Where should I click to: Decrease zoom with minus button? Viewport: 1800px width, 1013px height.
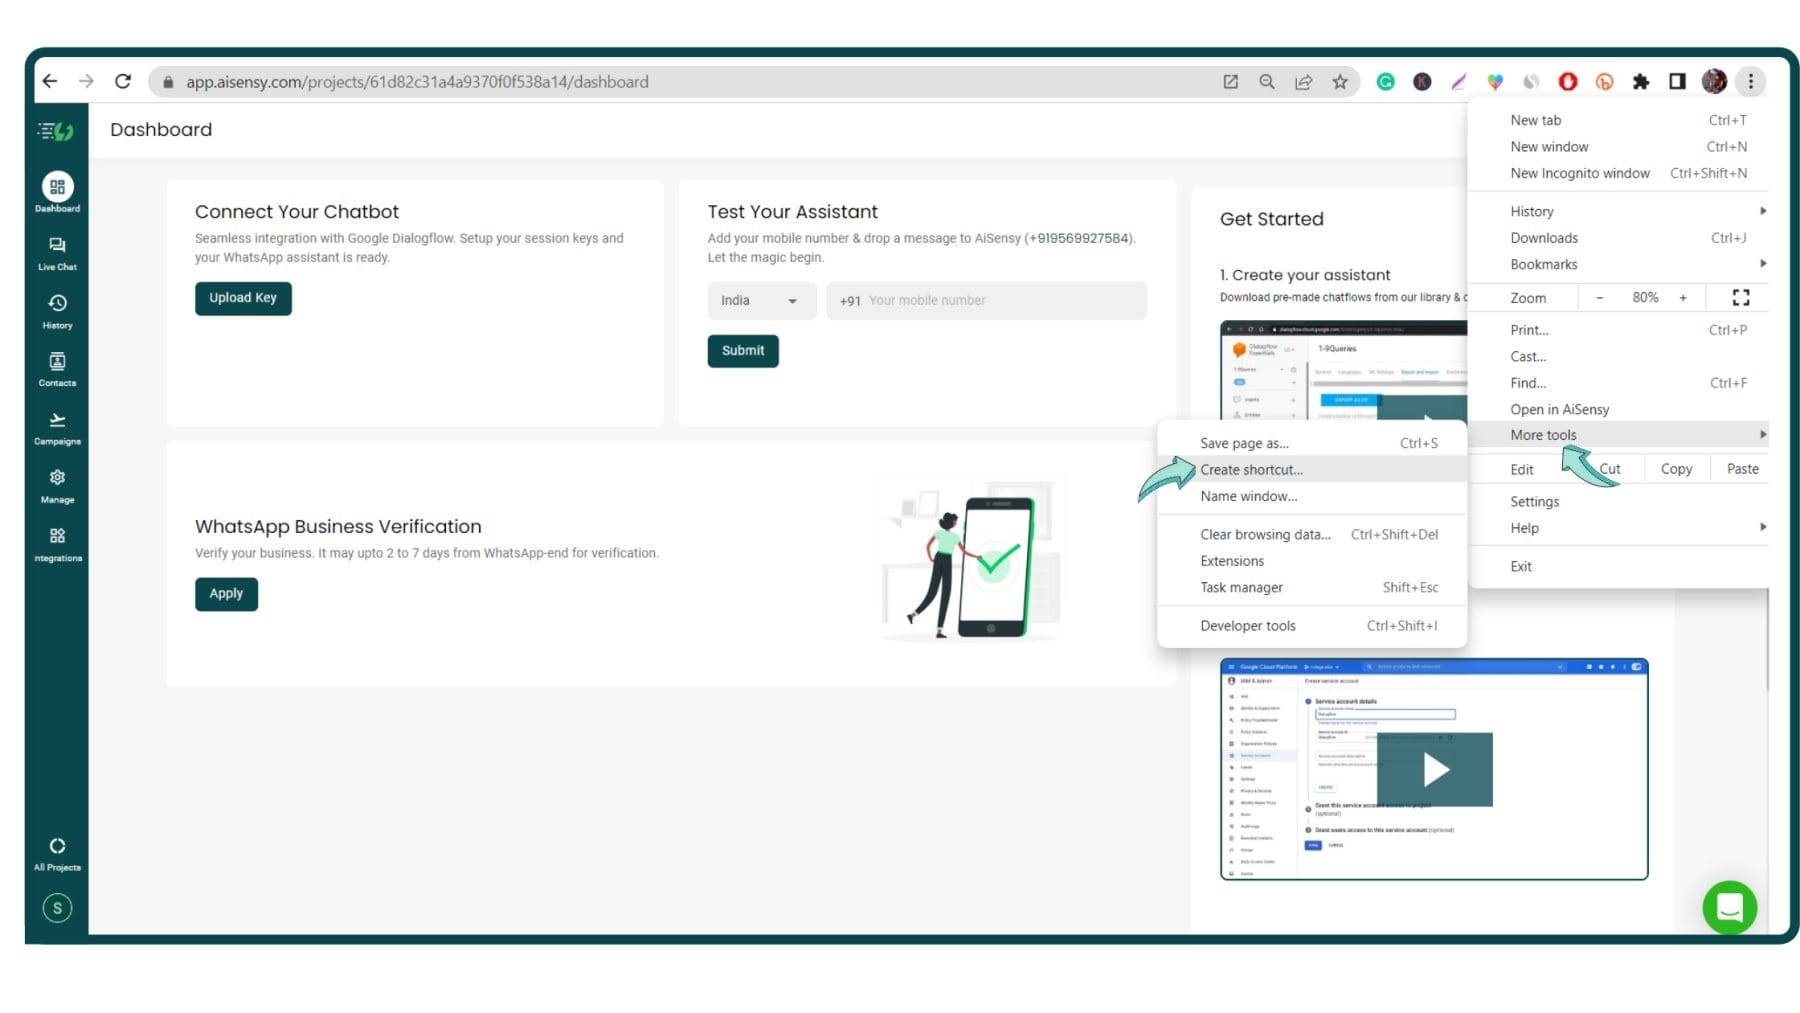(x=1599, y=298)
